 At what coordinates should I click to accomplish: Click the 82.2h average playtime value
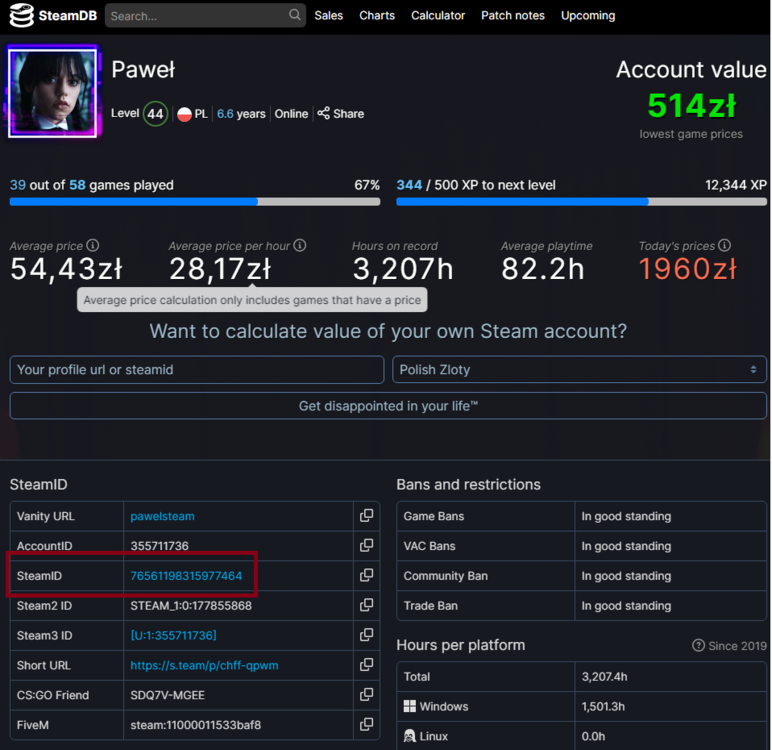(x=543, y=269)
